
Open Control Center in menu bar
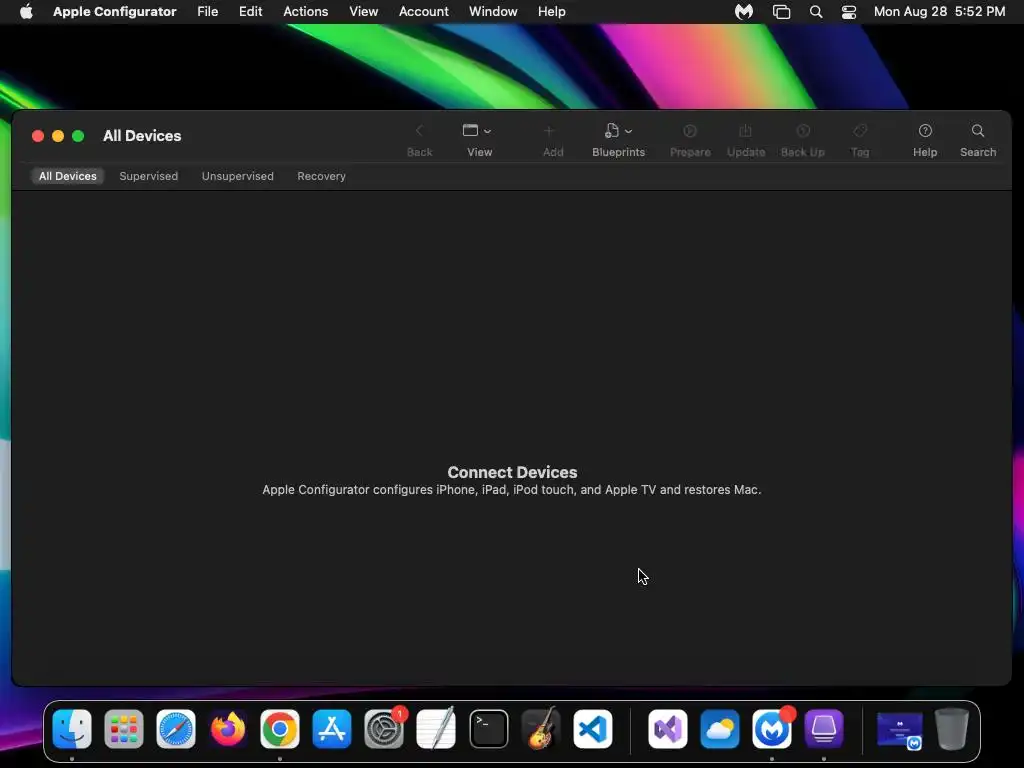click(x=849, y=12)
